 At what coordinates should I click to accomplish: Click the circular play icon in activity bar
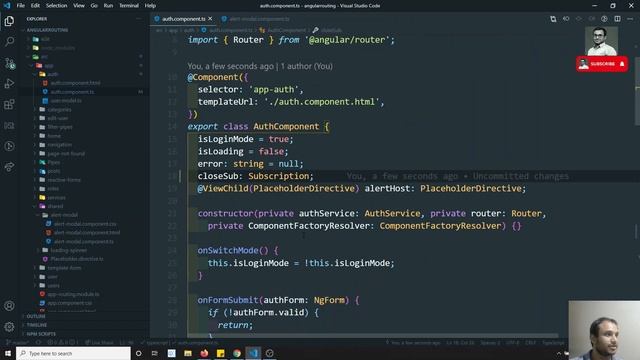pyautogui.click(x=9, y=146)
